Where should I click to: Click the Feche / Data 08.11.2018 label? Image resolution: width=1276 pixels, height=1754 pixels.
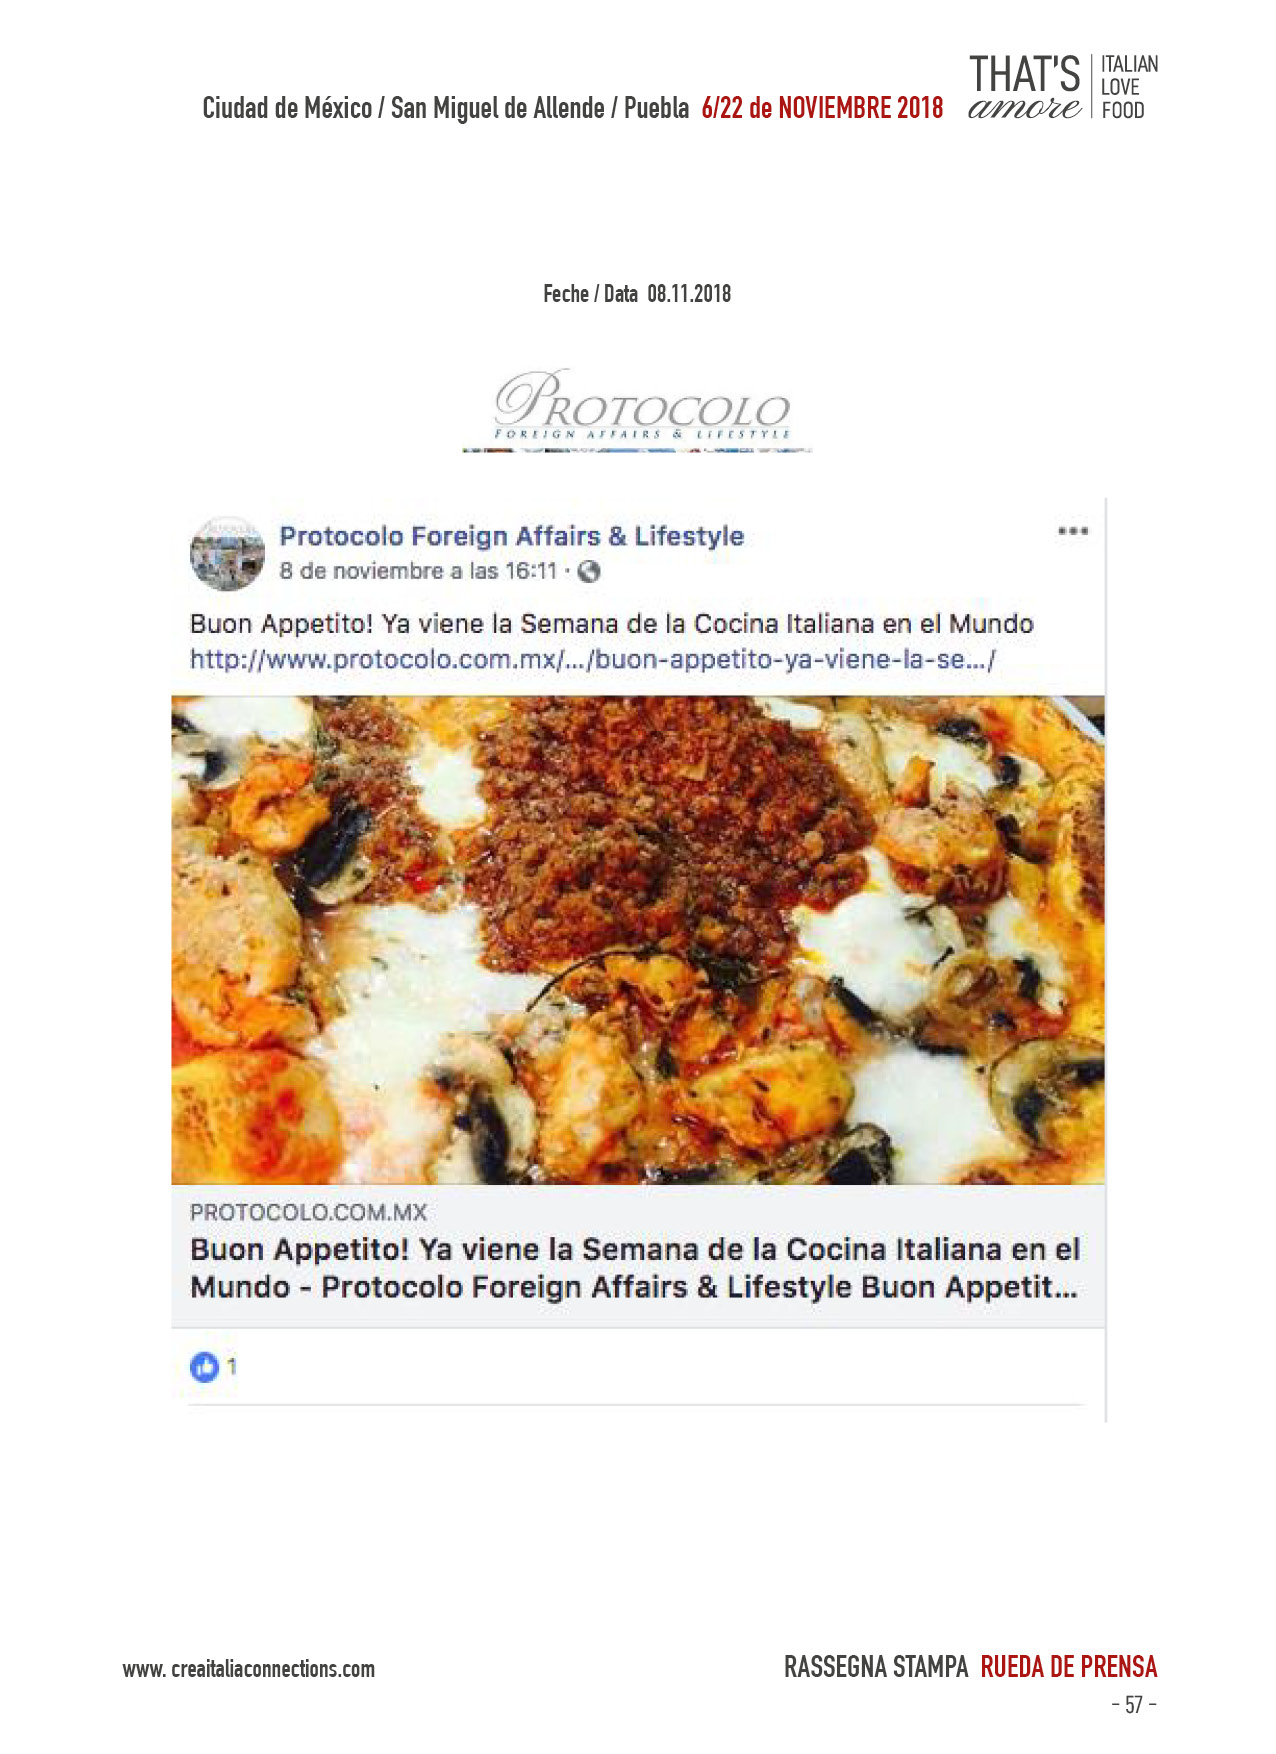[637, 294]
